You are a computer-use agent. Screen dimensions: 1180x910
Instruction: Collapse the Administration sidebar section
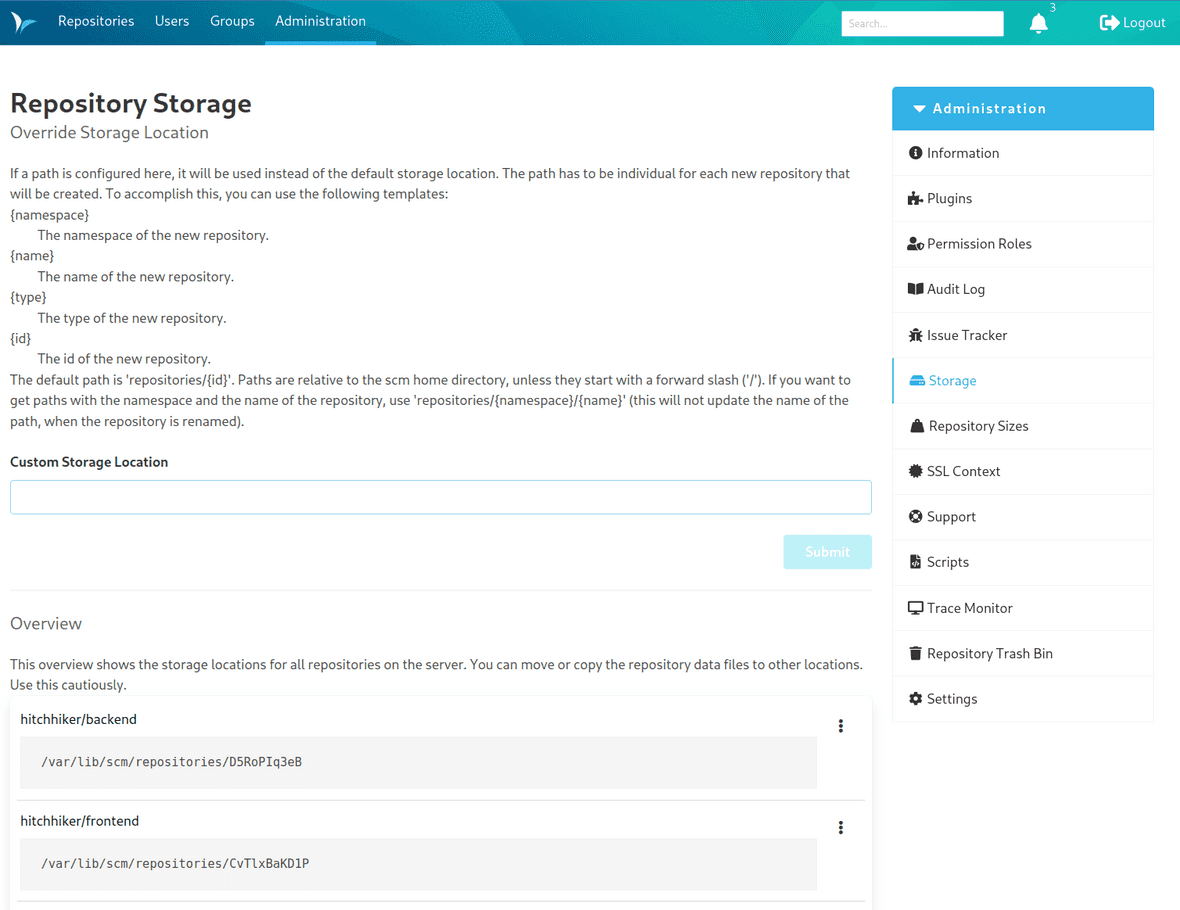point(921,108)
